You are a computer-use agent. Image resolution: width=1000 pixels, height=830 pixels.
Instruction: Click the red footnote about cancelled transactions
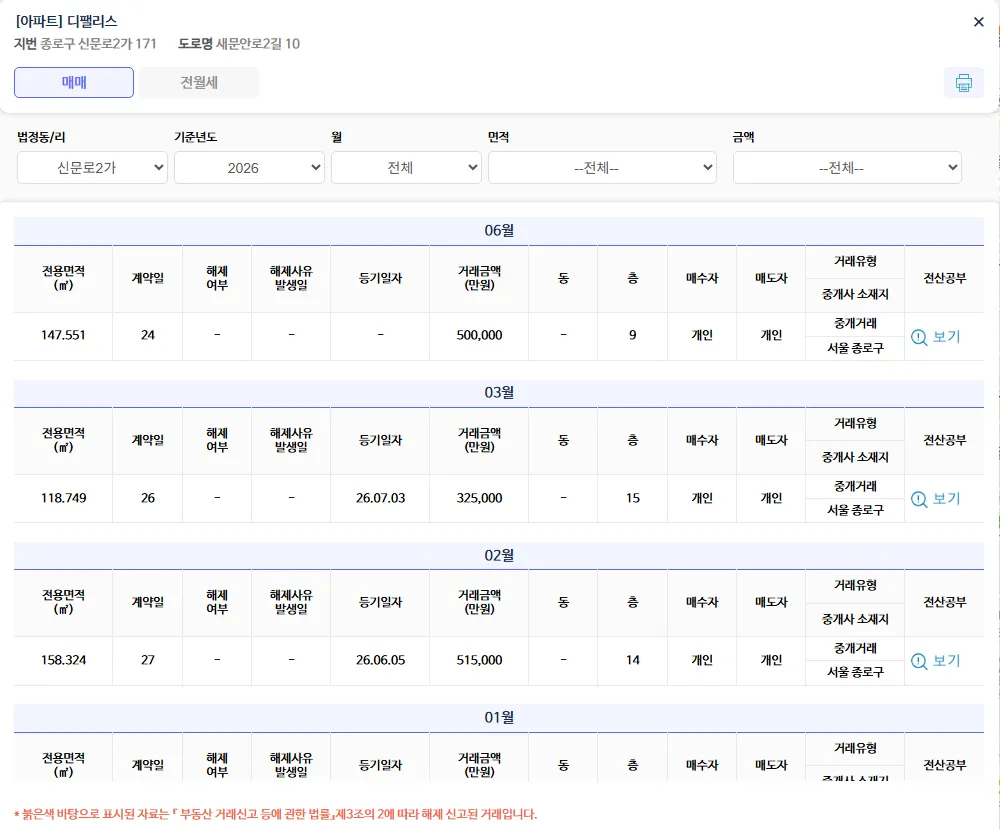pyautogui.click(x=276, y=814)
